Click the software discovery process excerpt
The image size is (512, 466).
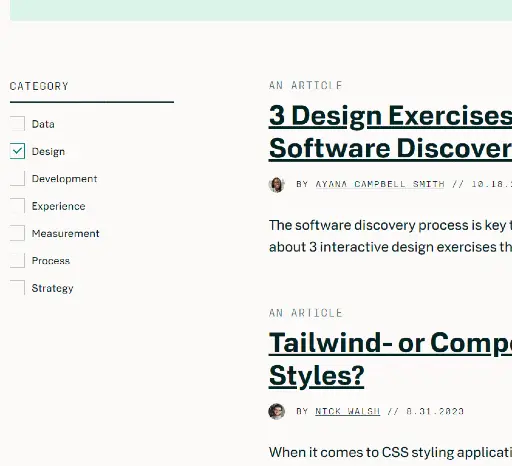pyautogui.click(x=390, y=236)
